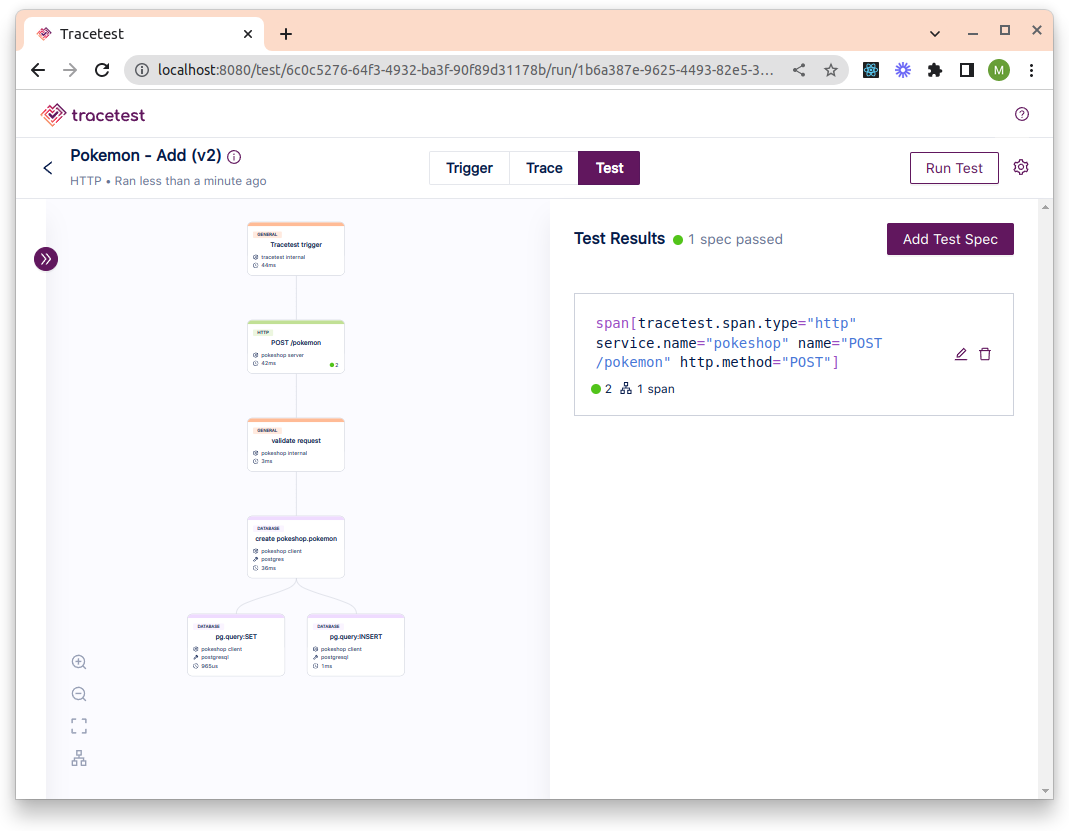This screenshot has width=1069, height=831.
Task: Open a new browser tab
Action: (286, 34)
